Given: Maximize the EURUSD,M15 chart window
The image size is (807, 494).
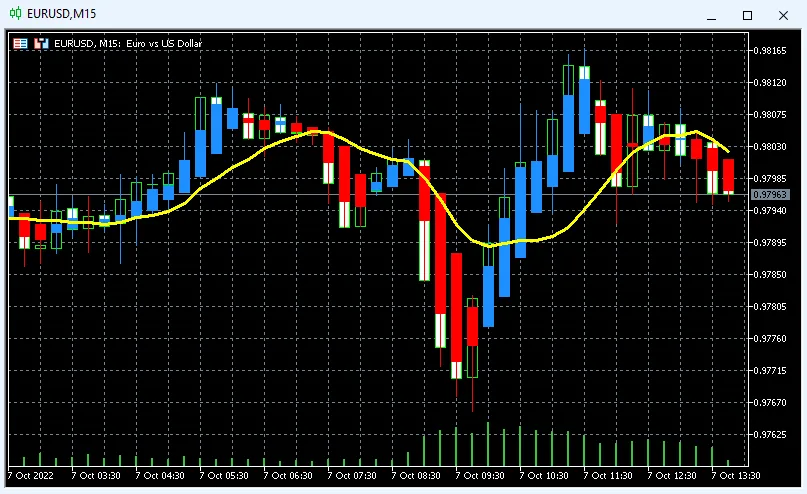Looking at the screenshot, I should coord(747,15).
